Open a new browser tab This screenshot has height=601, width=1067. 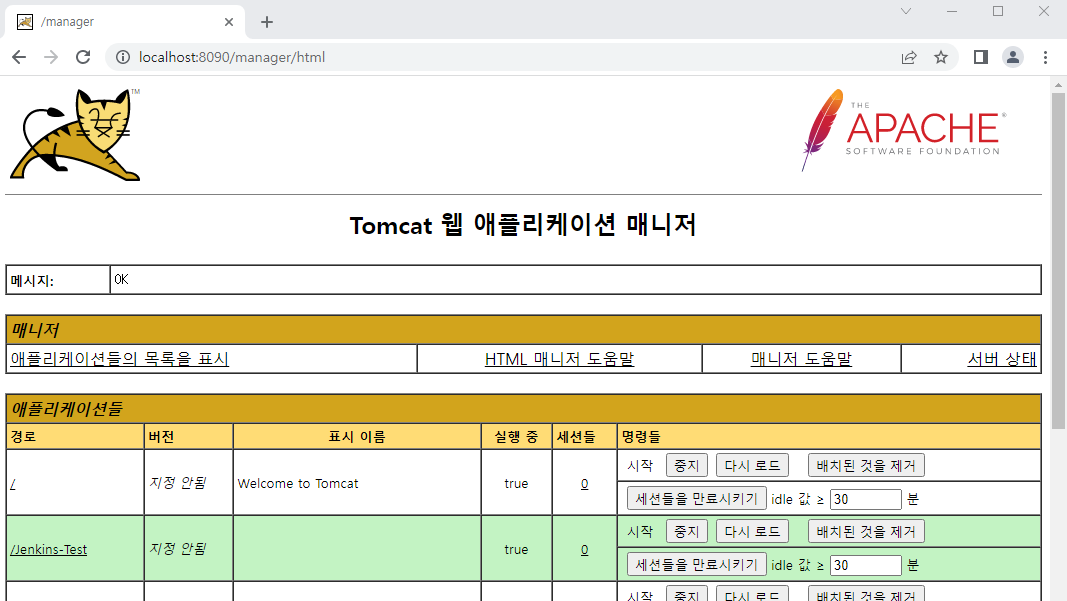click(x=267, y=22)
